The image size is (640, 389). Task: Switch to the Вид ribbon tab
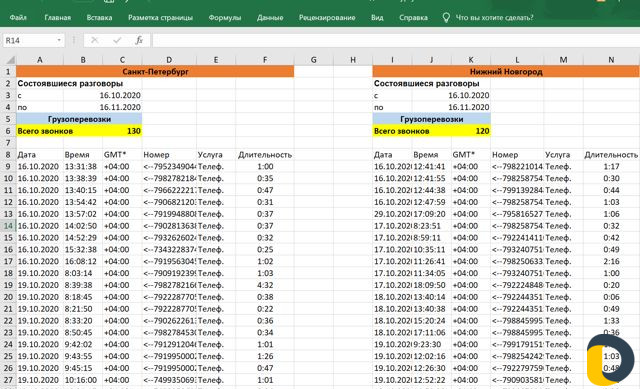pyautogui.click(x=377, y=18)
